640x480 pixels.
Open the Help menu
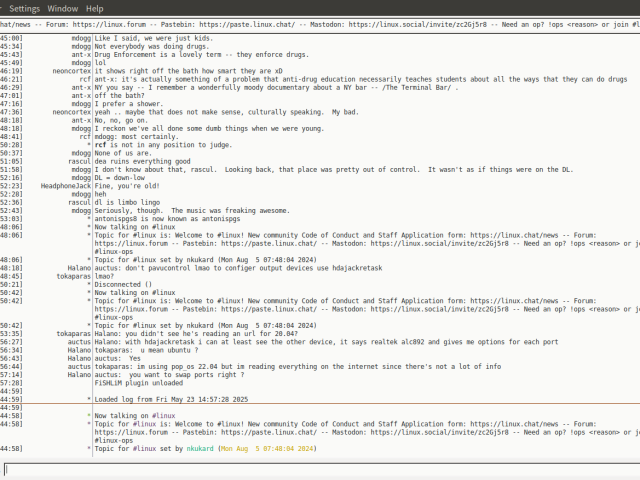pyautogui.click(x=94, y=7)
